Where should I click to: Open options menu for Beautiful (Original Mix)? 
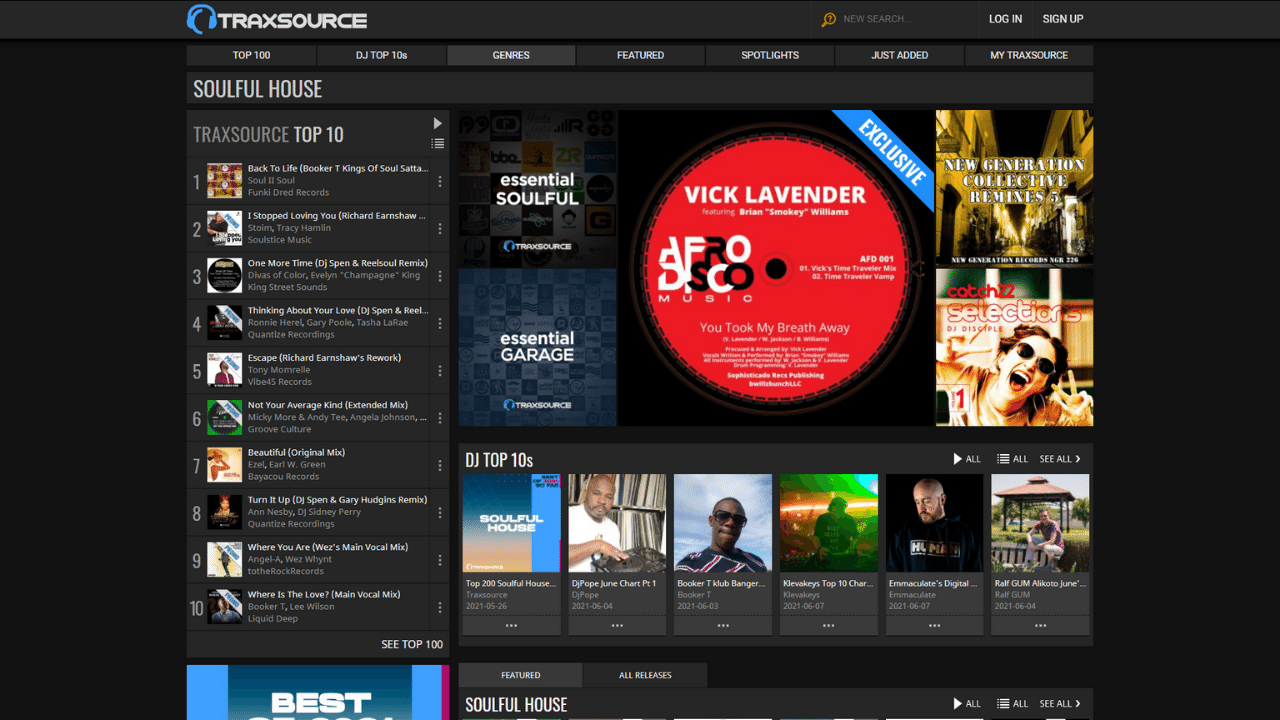440,466
